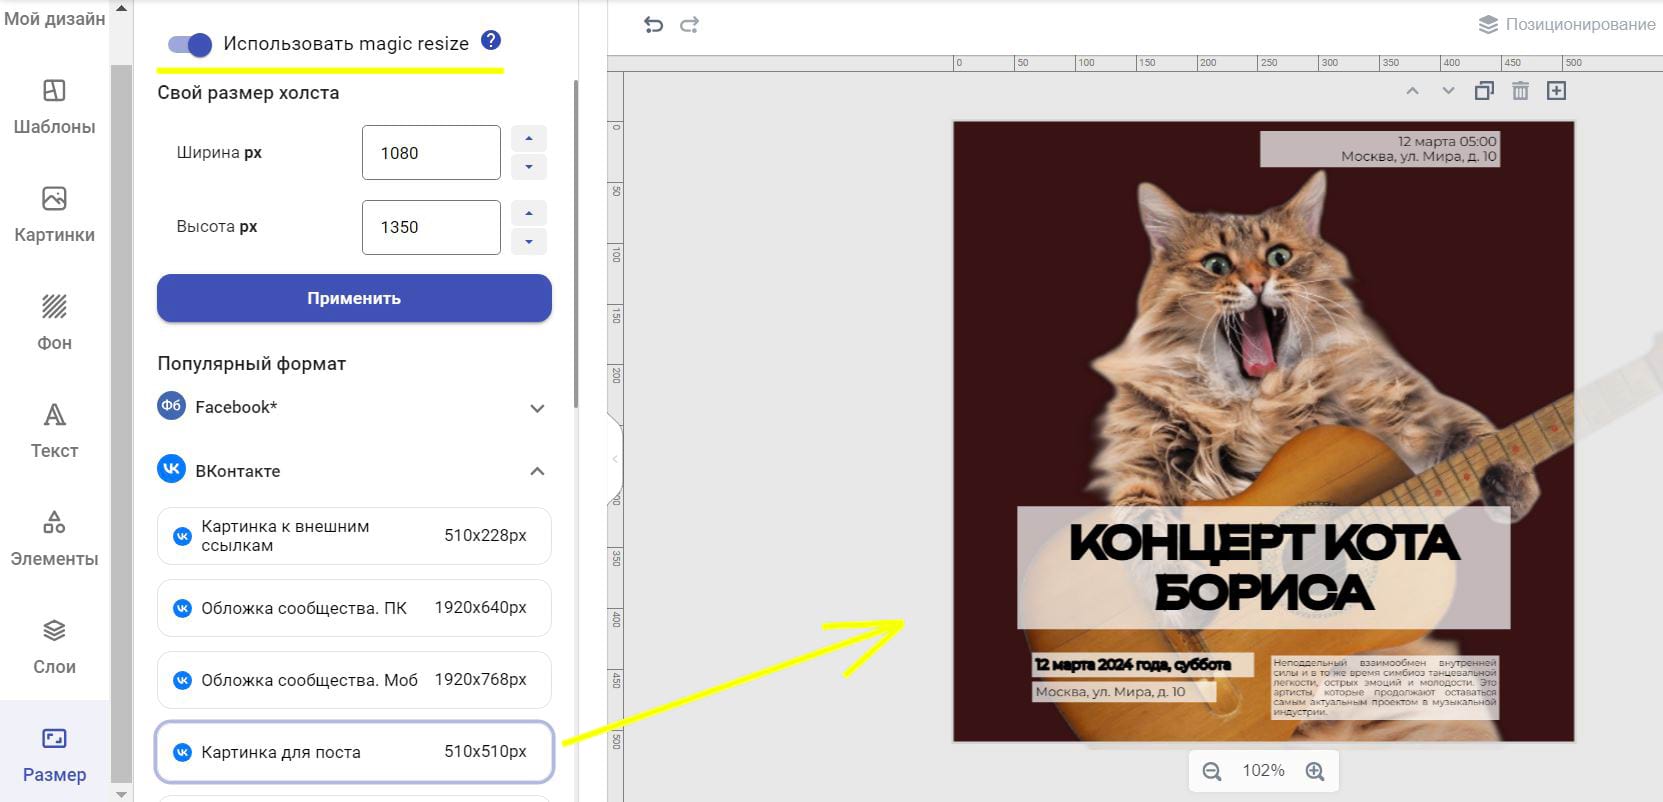Move the page up with chevron
The image size is (1663, 802).
point(1412,91)
